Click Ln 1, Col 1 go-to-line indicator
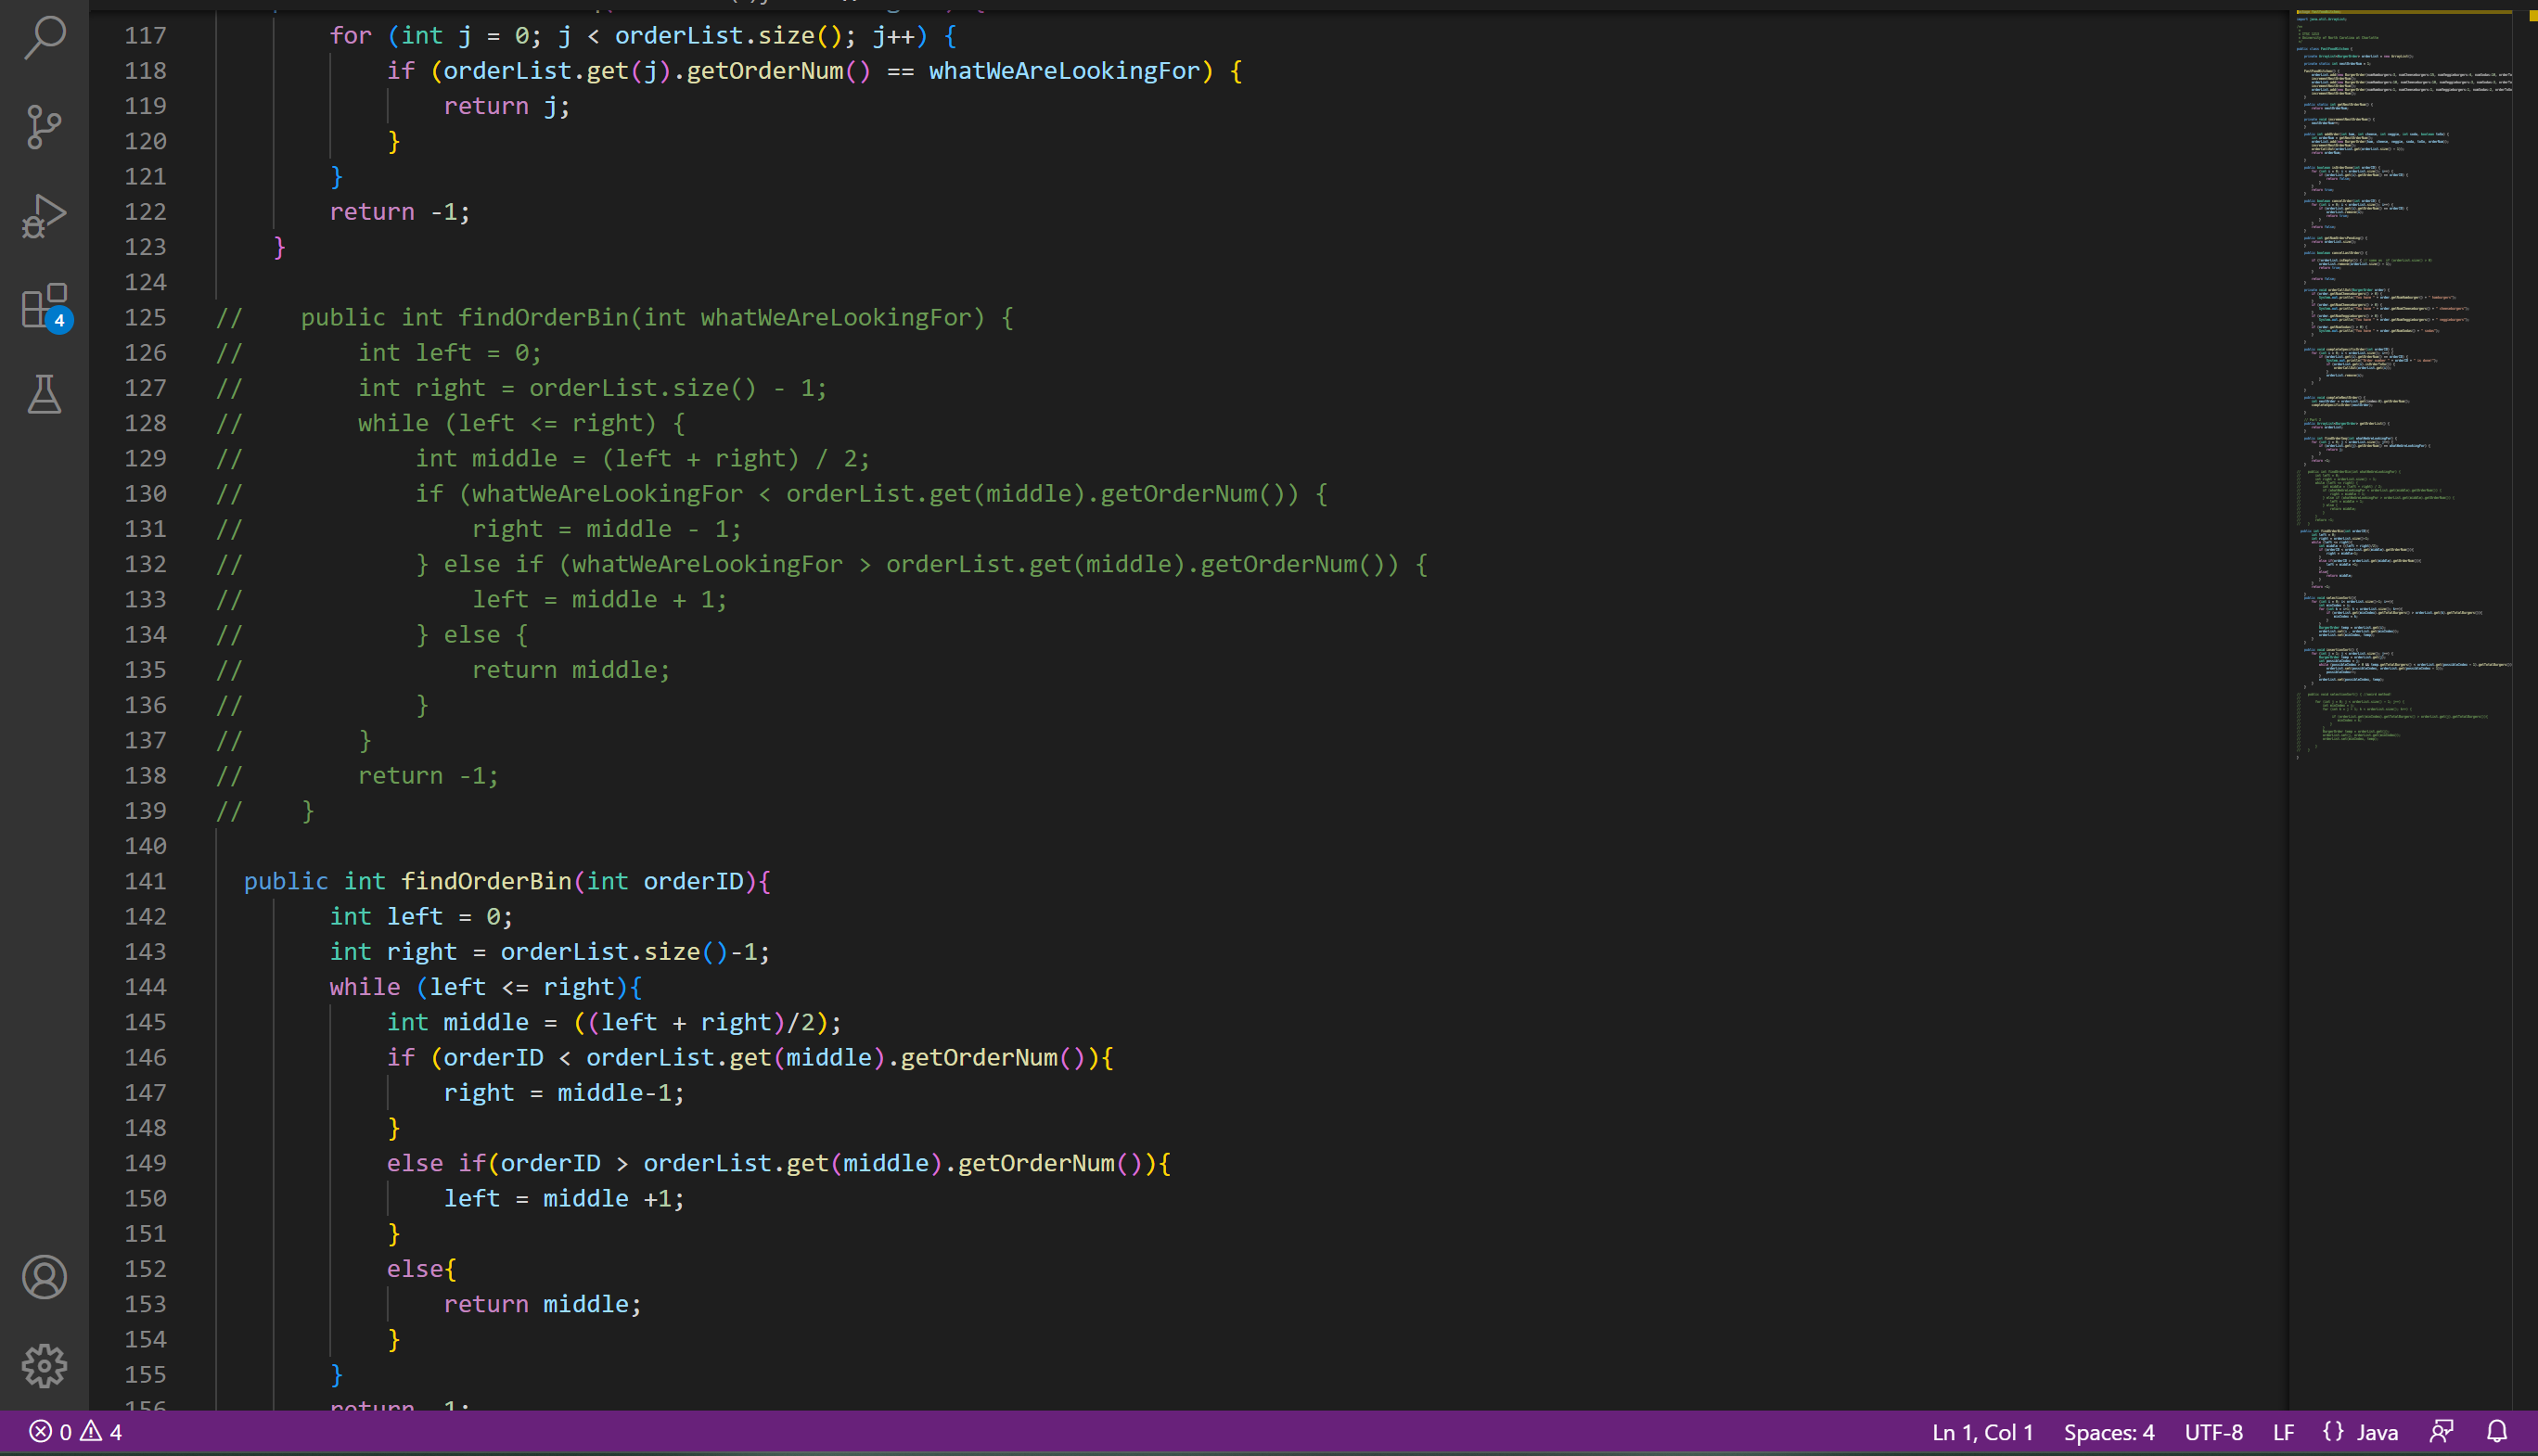This screenshot has width=2538, height=1456. pos(1982,1432)
